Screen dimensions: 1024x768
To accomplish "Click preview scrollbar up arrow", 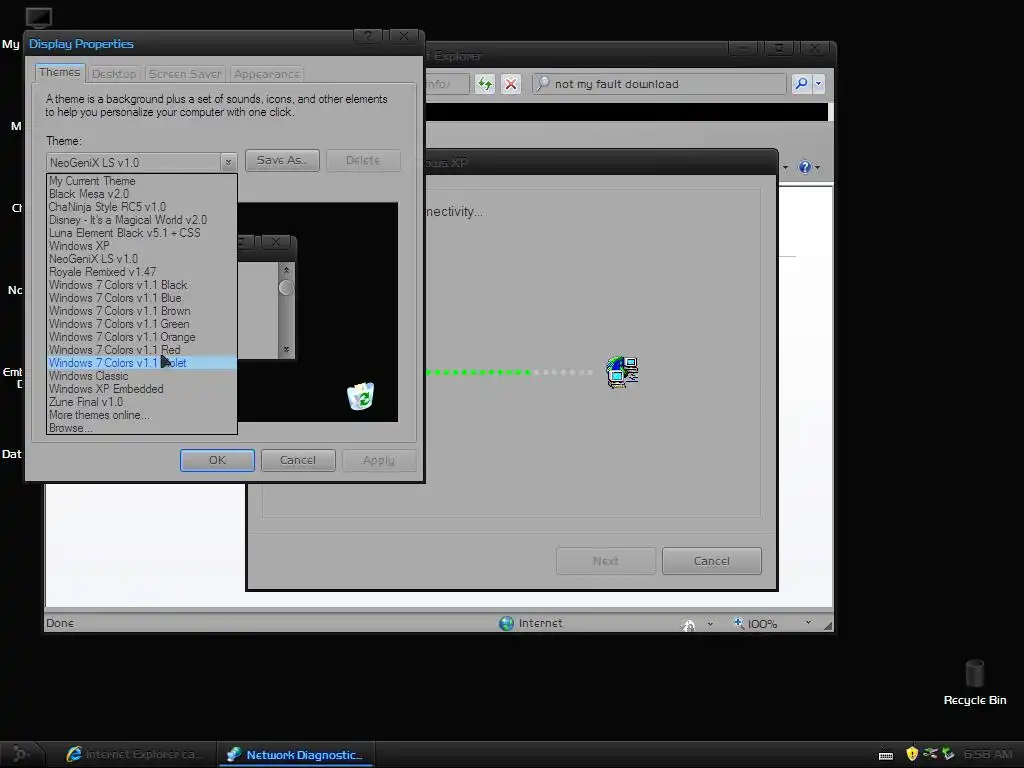I will pyautogui.click(x=286, y=270).
